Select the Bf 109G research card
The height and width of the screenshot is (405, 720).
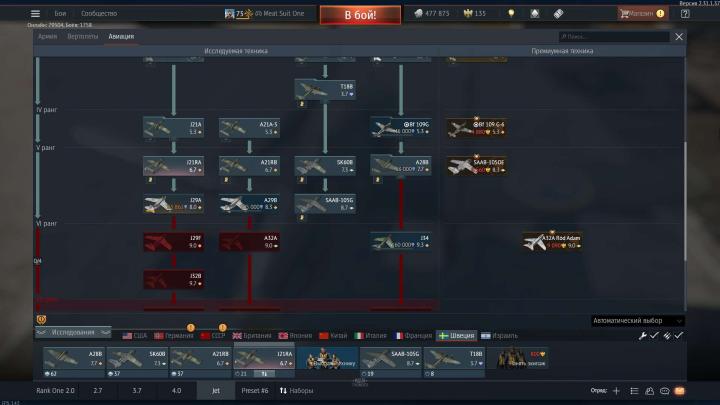point(401,128)
